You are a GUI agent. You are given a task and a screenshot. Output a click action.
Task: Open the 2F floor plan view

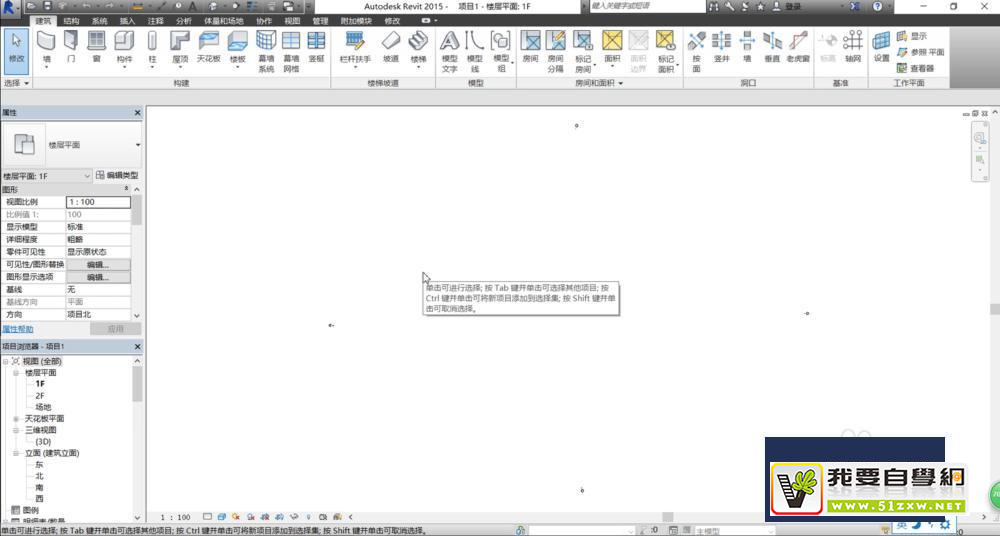pyautogui.click(x=40, y=396)
